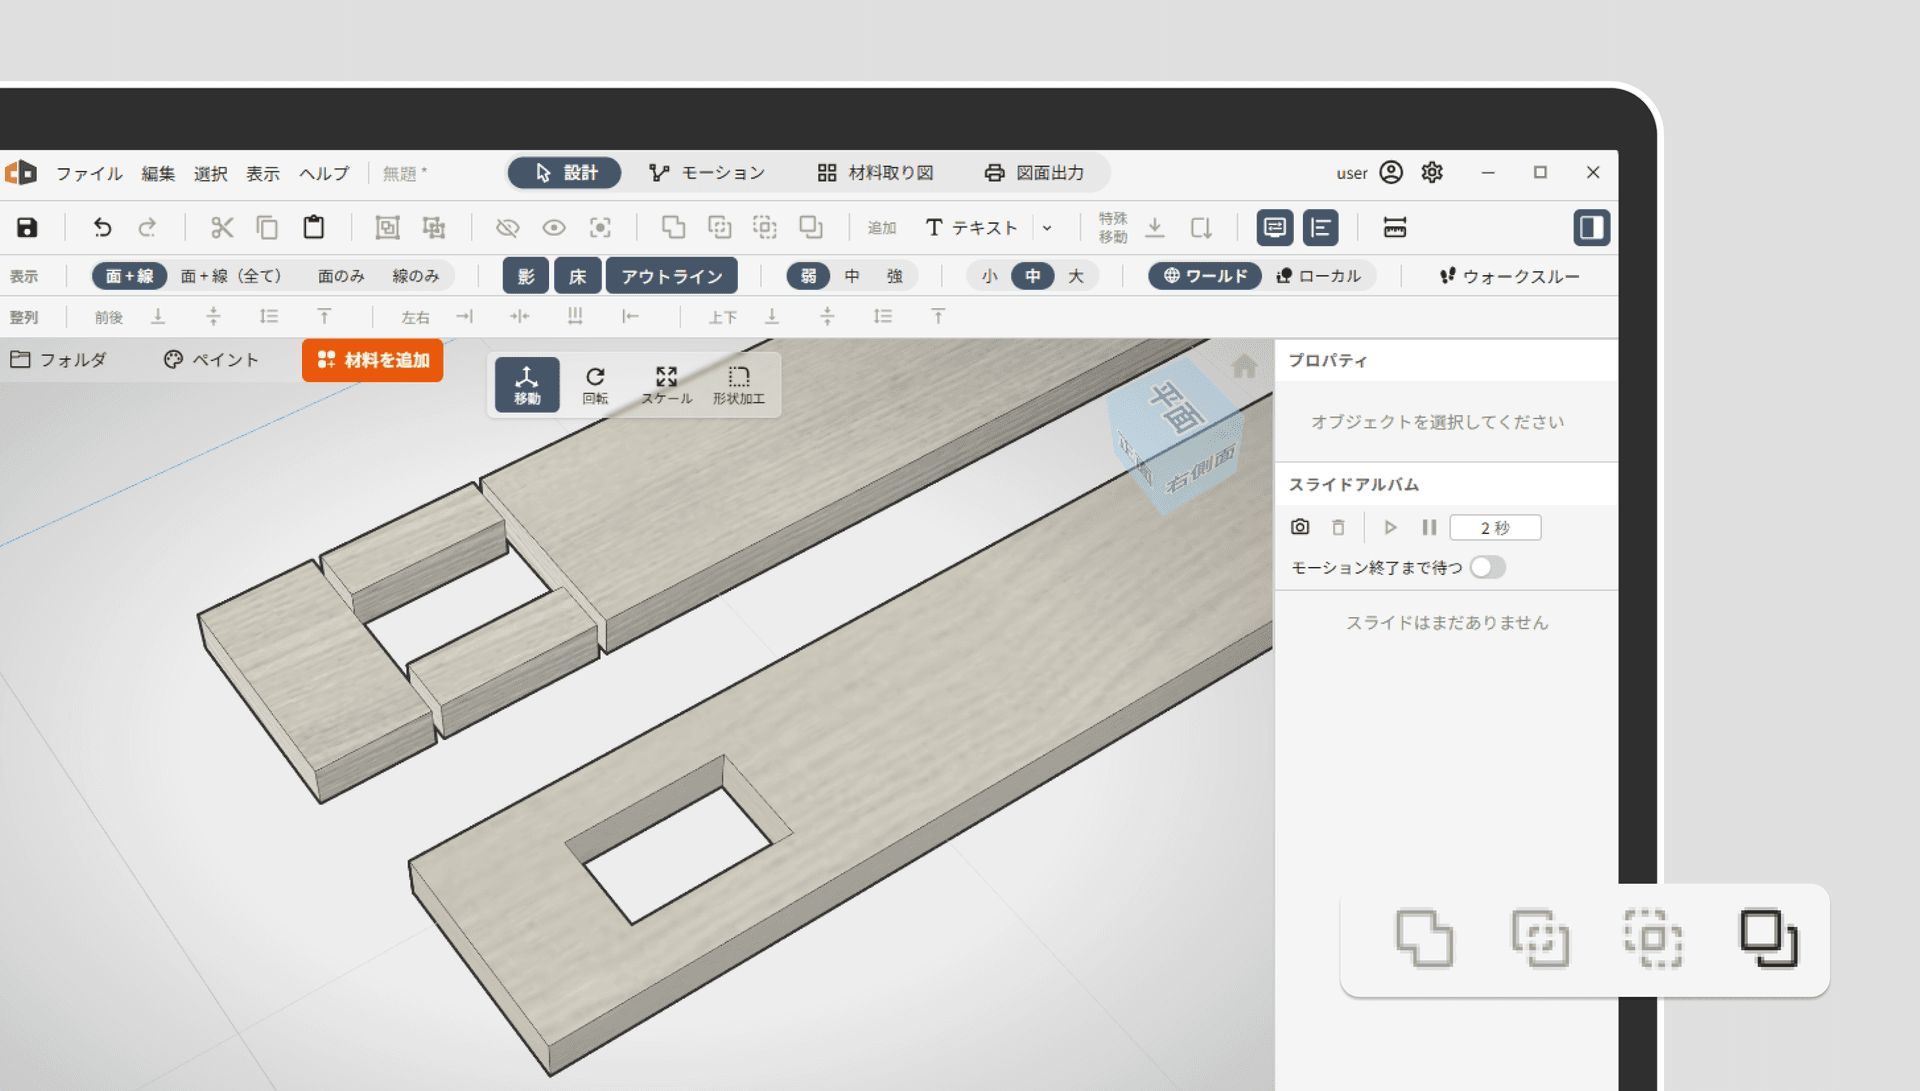
Task: Switch to the 図面出力 tab
Action: coord(1035,173)
